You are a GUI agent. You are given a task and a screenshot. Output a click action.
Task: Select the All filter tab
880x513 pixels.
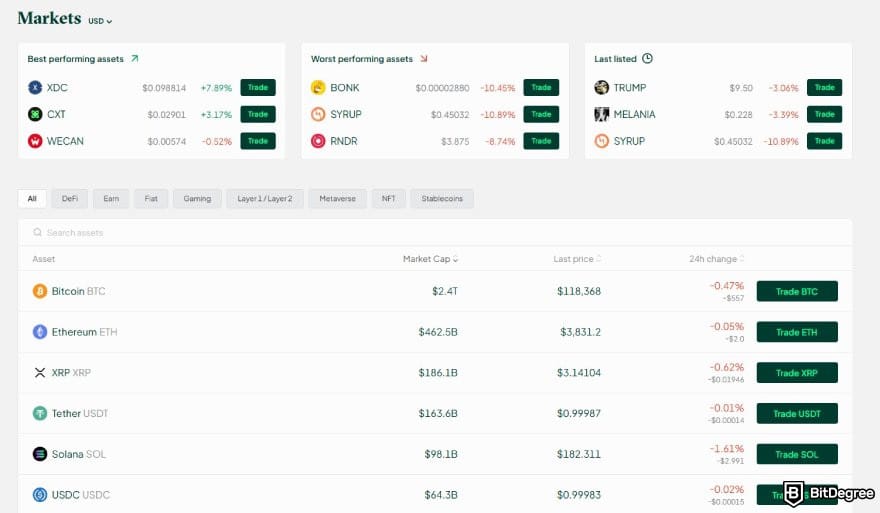tap(32, 199)
